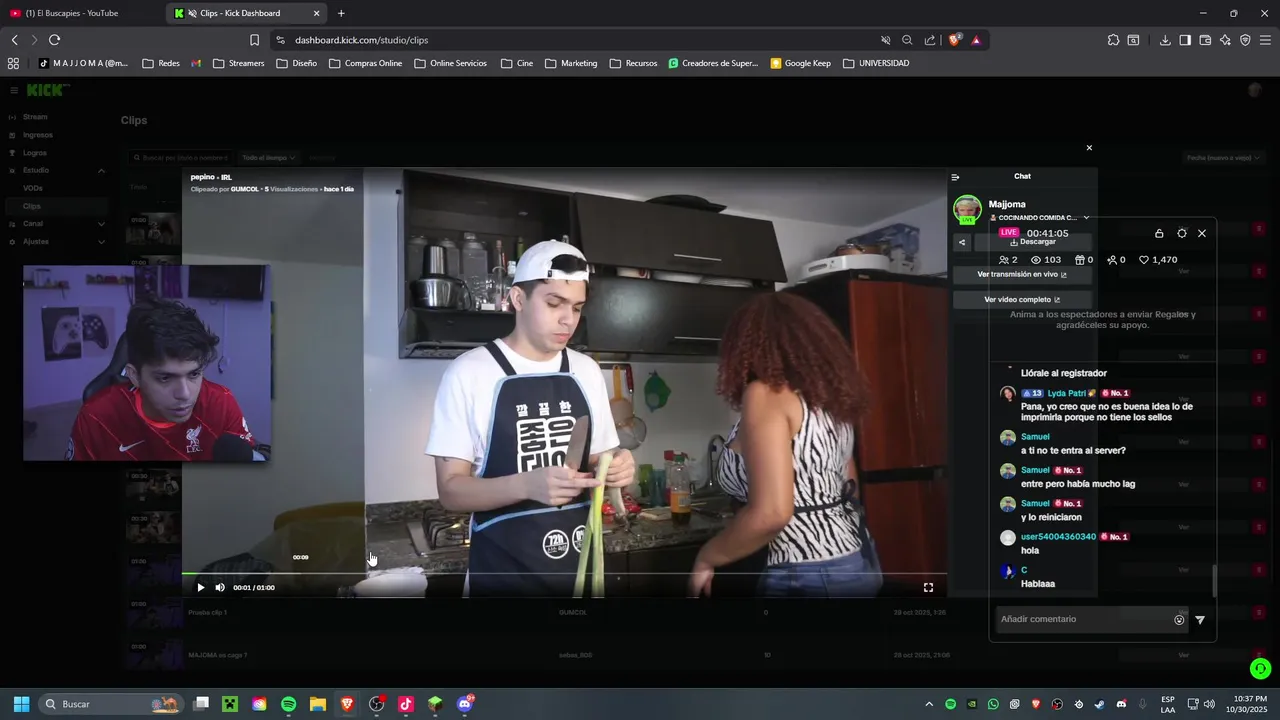1280x720 pixels.
Task: Open VODs in the sidebar
Action: coord(33,188)
